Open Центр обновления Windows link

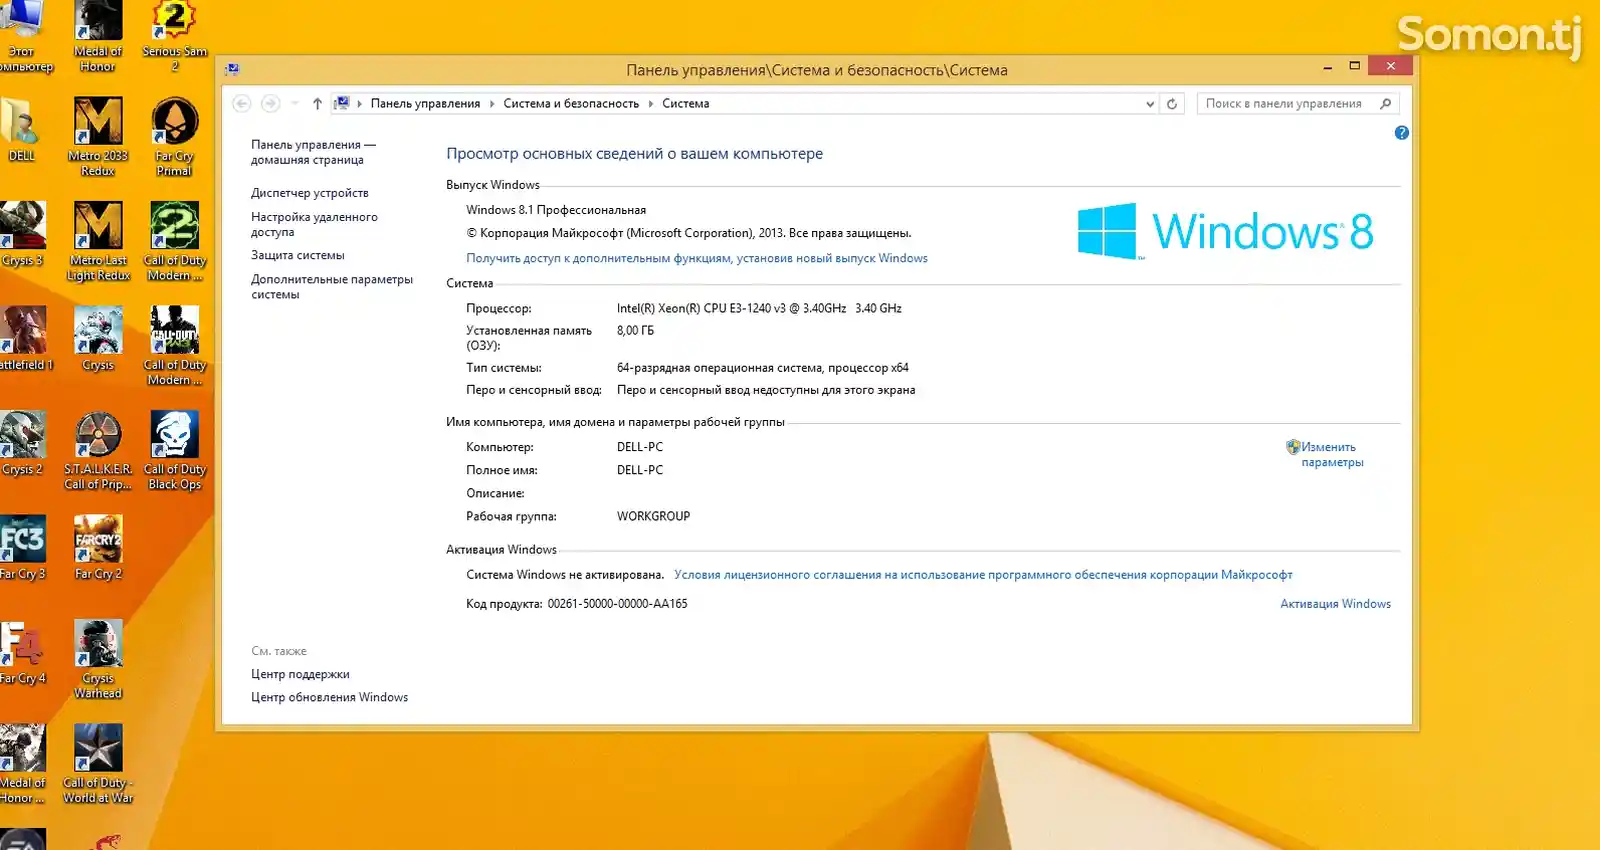[329, 697]
